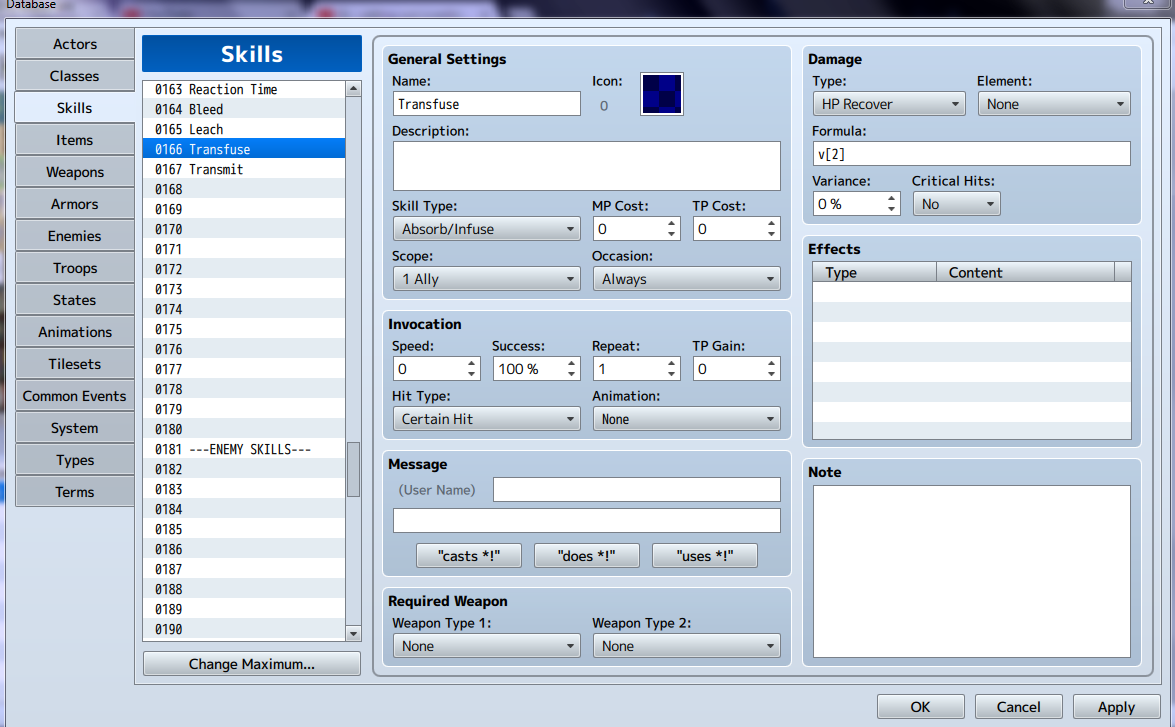This screenshot has width=1175, height=727.
Task: Click the Change Maximum button
Action: 251,663
